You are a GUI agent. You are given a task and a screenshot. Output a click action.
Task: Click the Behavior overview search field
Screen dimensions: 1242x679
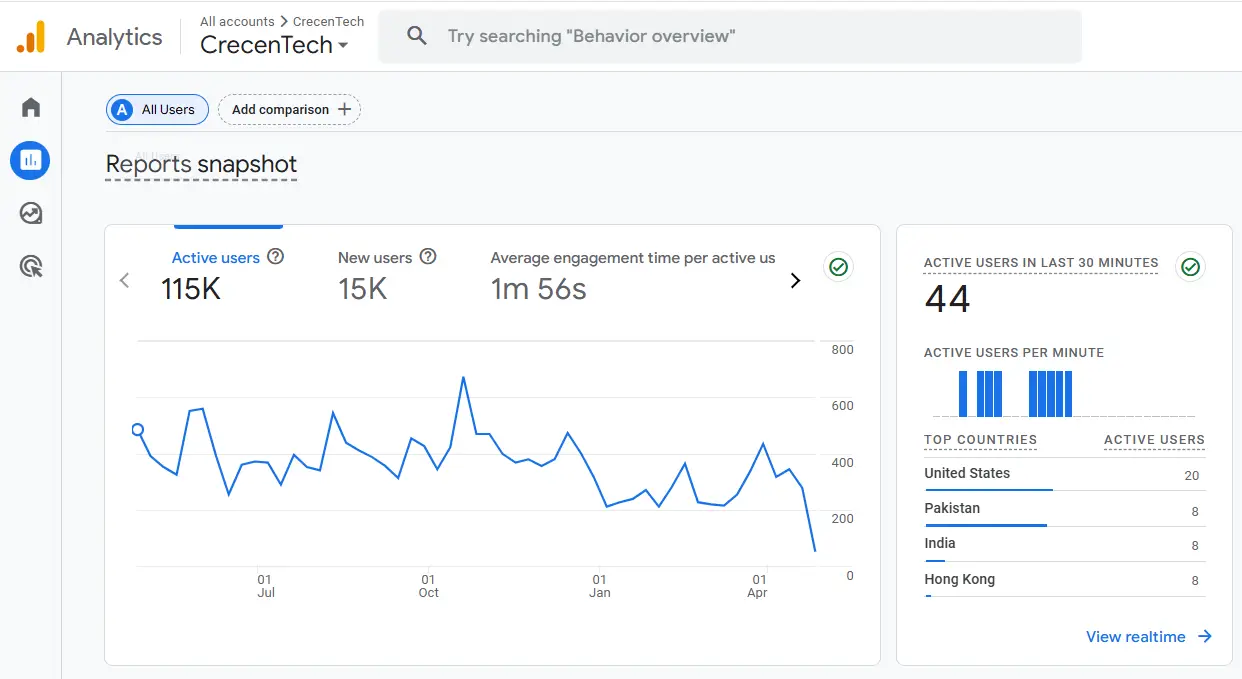[730, 36]
